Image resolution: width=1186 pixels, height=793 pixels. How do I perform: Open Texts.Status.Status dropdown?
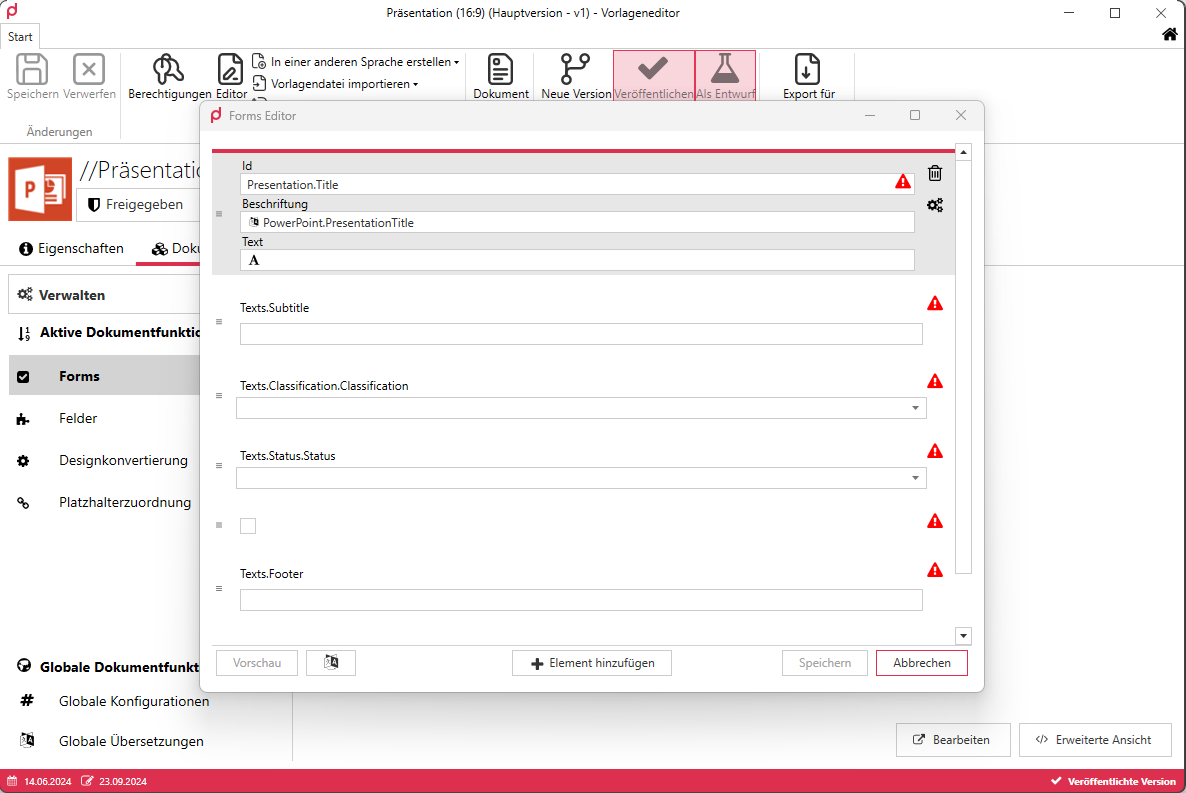[x=915, y=477]
